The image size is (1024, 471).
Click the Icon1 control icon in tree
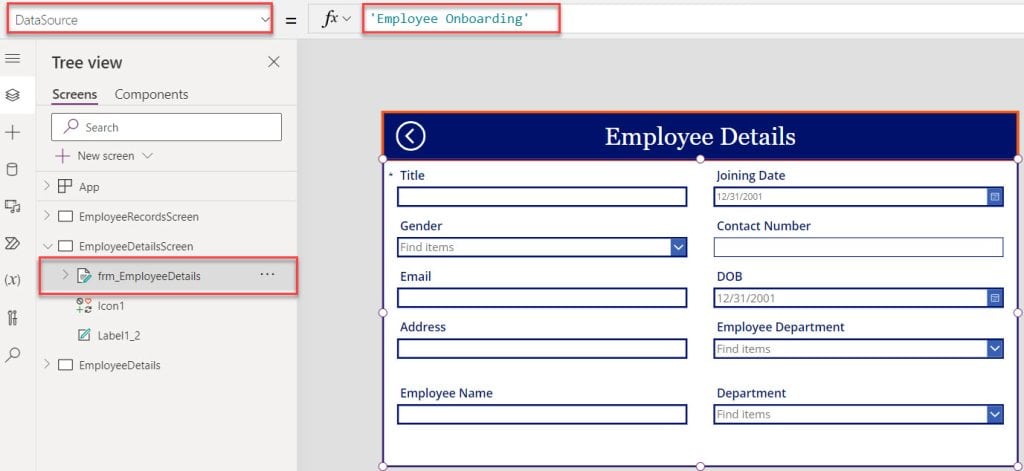coord(84,306)
